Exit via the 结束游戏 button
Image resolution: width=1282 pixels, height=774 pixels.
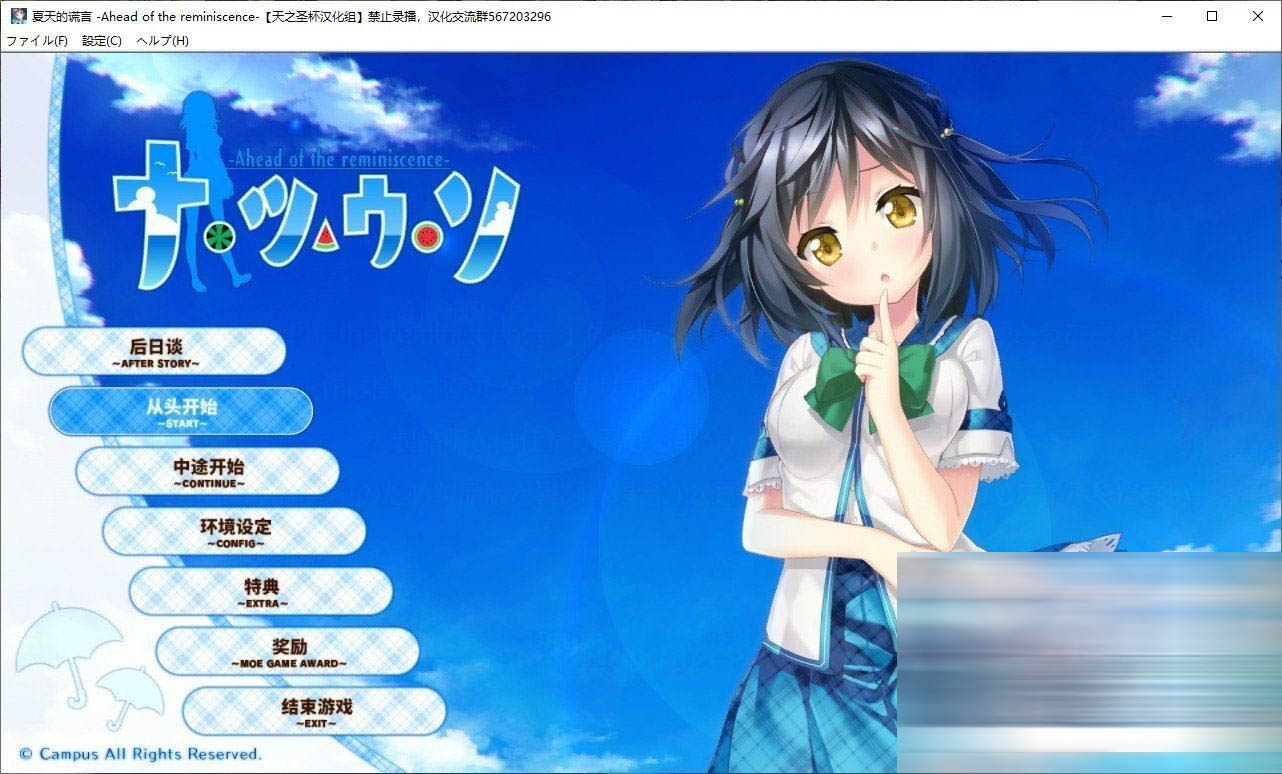tap(315, 712)
